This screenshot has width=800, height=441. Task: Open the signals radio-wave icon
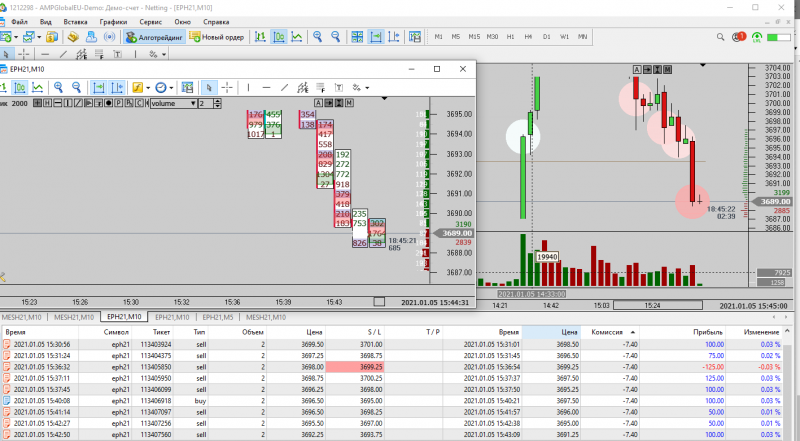coord(109,37)
